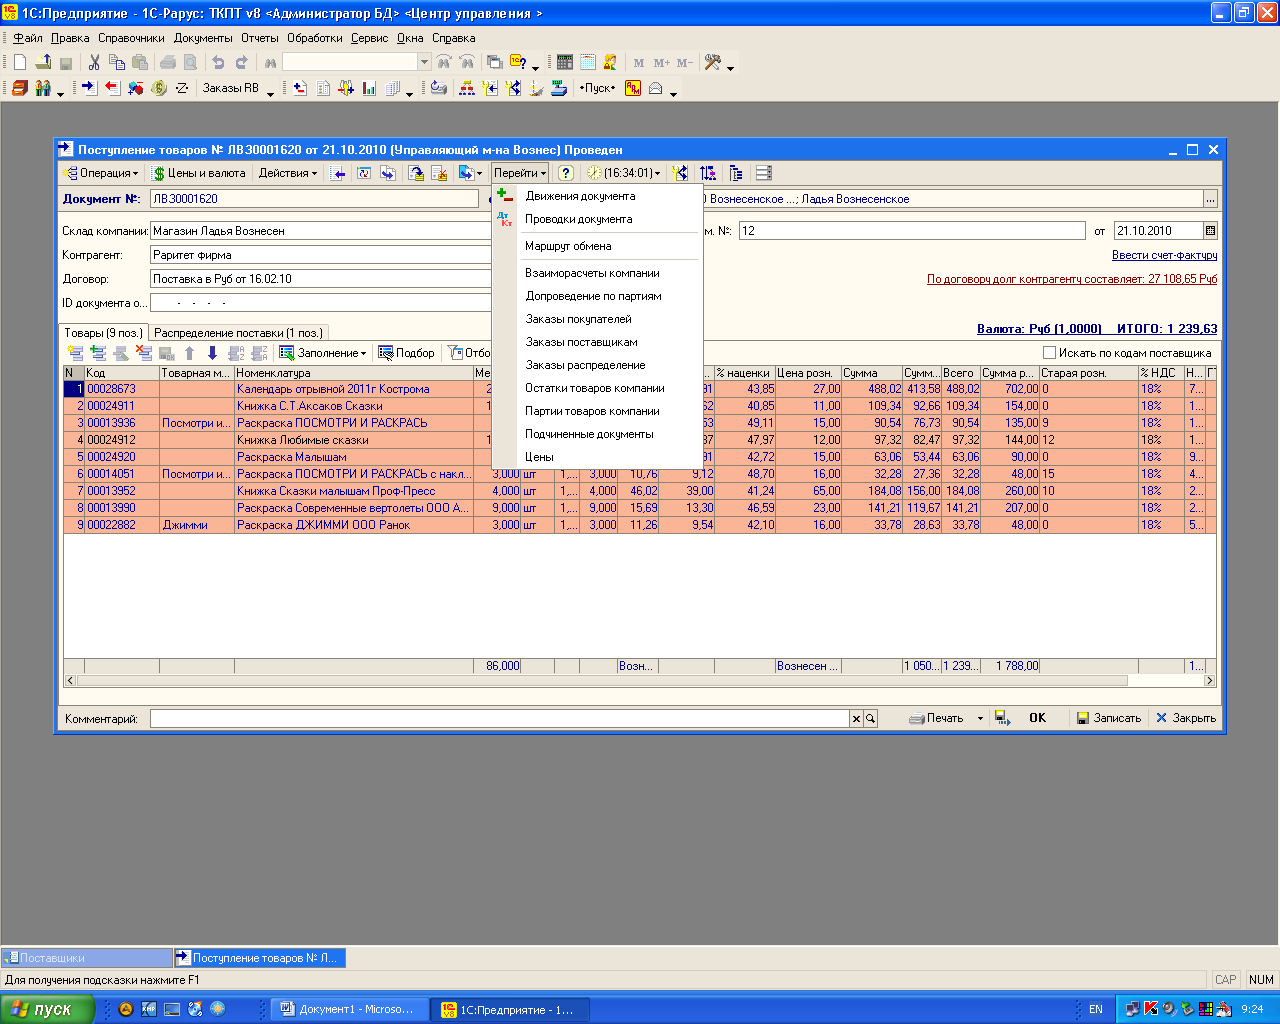The image size is (1280, 1024).
Task: Click the magnifier icon next to comment field
Action: coord(871,719)
